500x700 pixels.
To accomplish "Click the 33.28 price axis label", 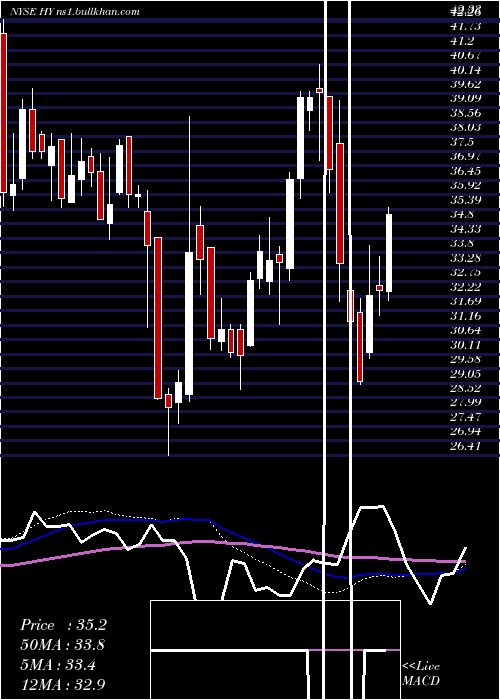I will pyautogui.click(x=466, y=258).
